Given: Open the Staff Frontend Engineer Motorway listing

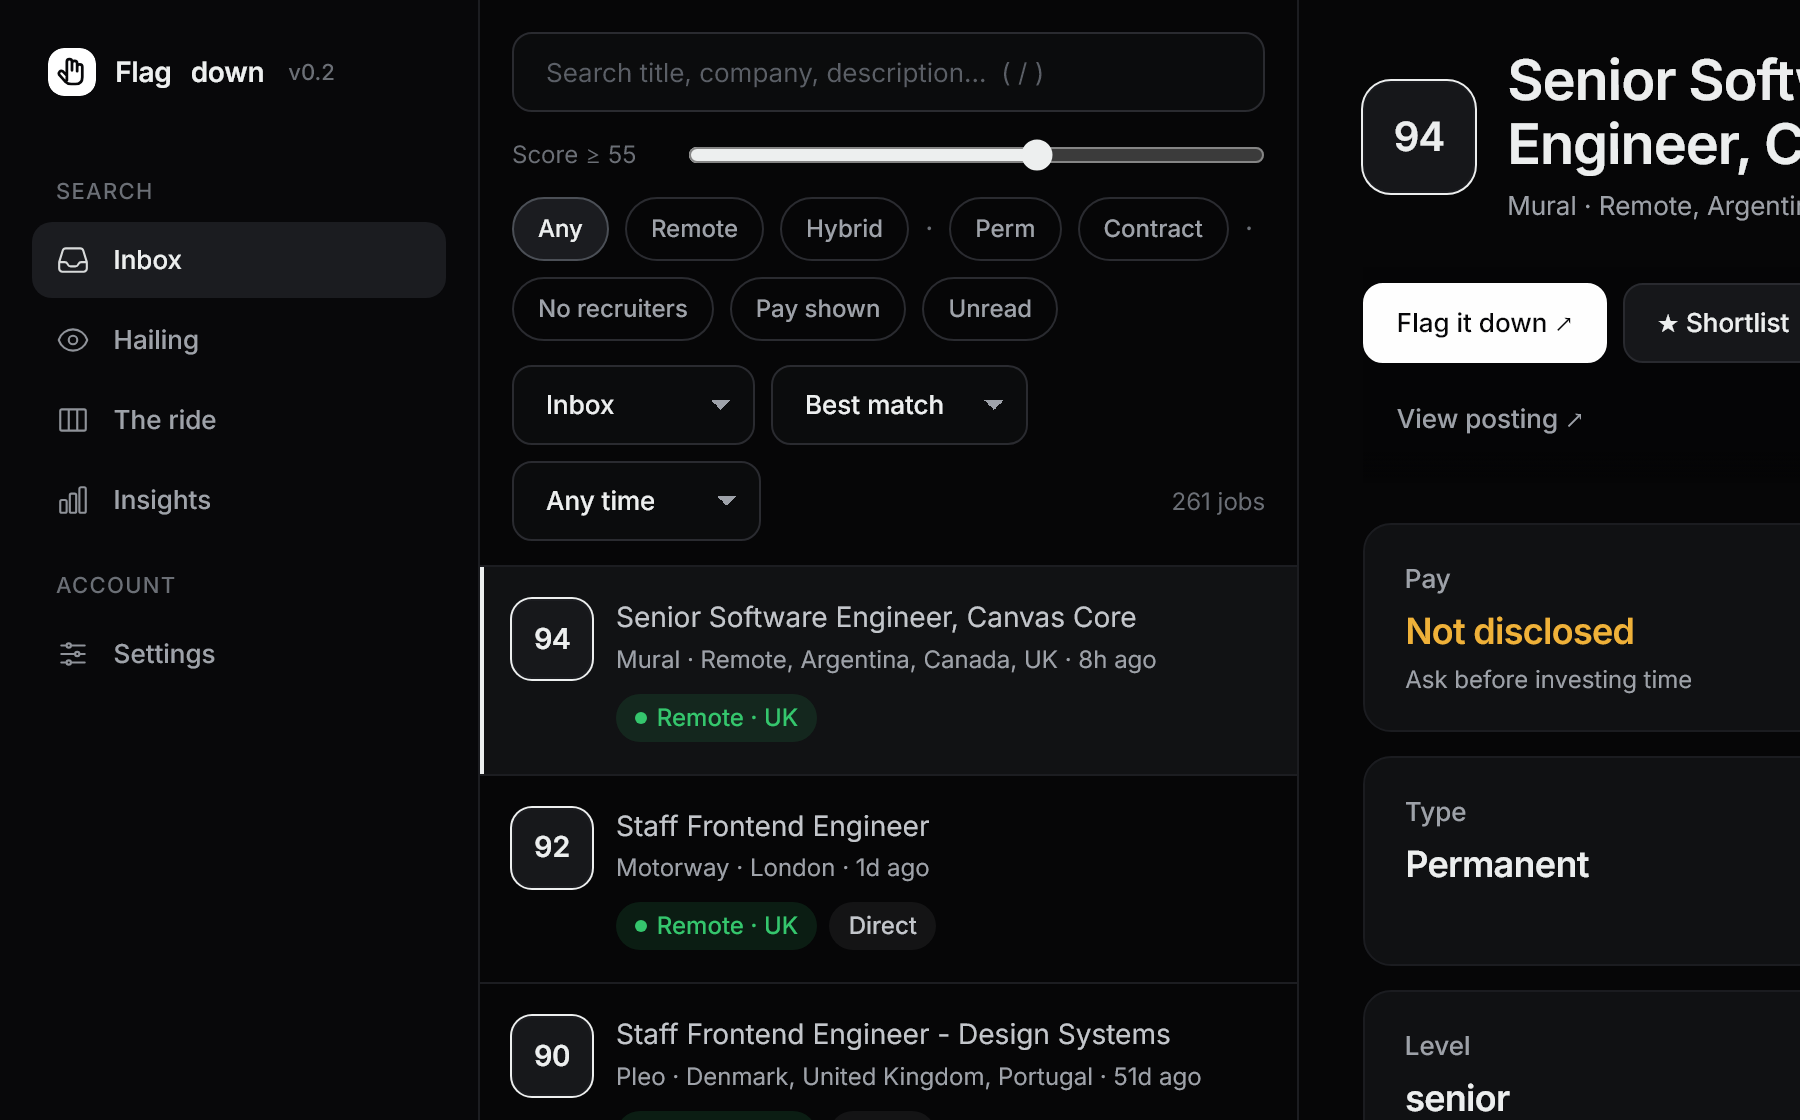Looking at the screenshot, I should click(890, 879).
